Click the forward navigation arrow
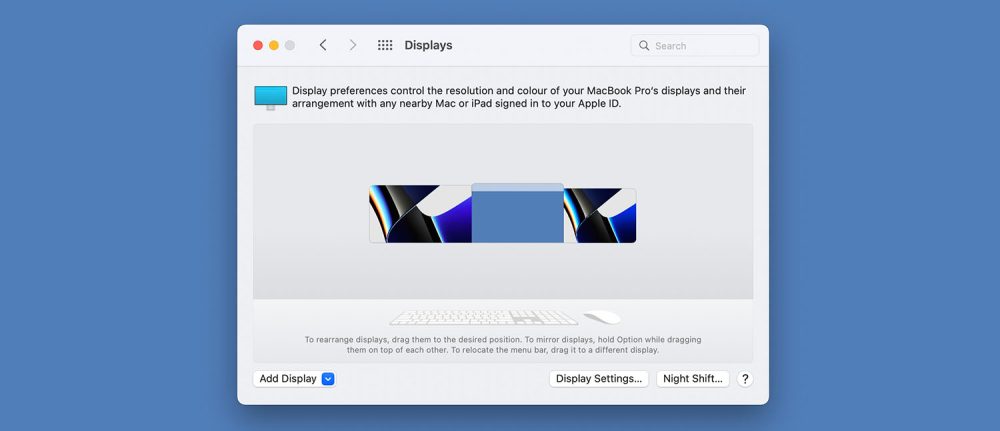1000x431 pixels. tap(352, 45)
